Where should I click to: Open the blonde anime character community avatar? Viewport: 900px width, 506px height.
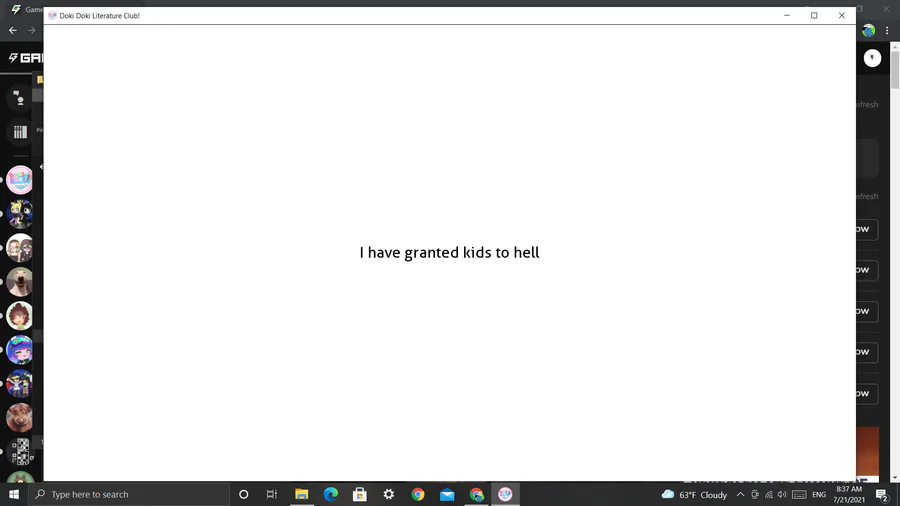coord(20,214)
